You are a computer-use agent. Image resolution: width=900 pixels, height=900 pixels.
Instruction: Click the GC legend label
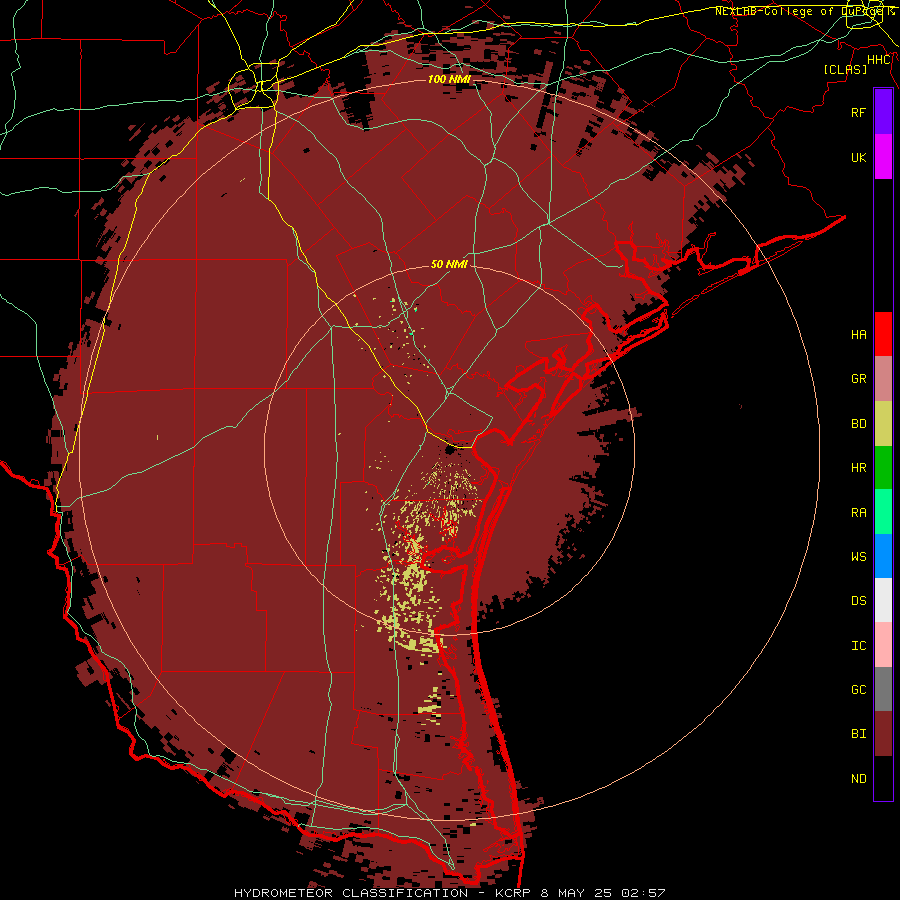point(859,690)
